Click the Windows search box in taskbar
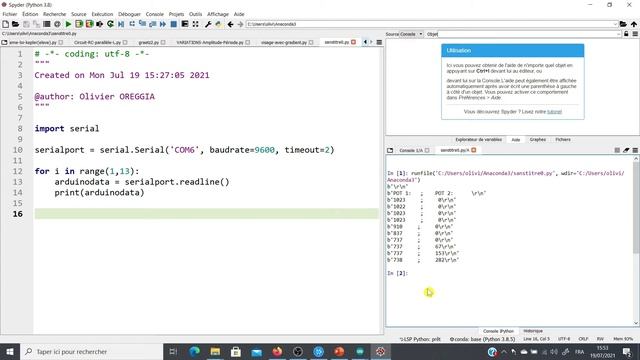Screen dimensions: 640x360 point(92,351)
